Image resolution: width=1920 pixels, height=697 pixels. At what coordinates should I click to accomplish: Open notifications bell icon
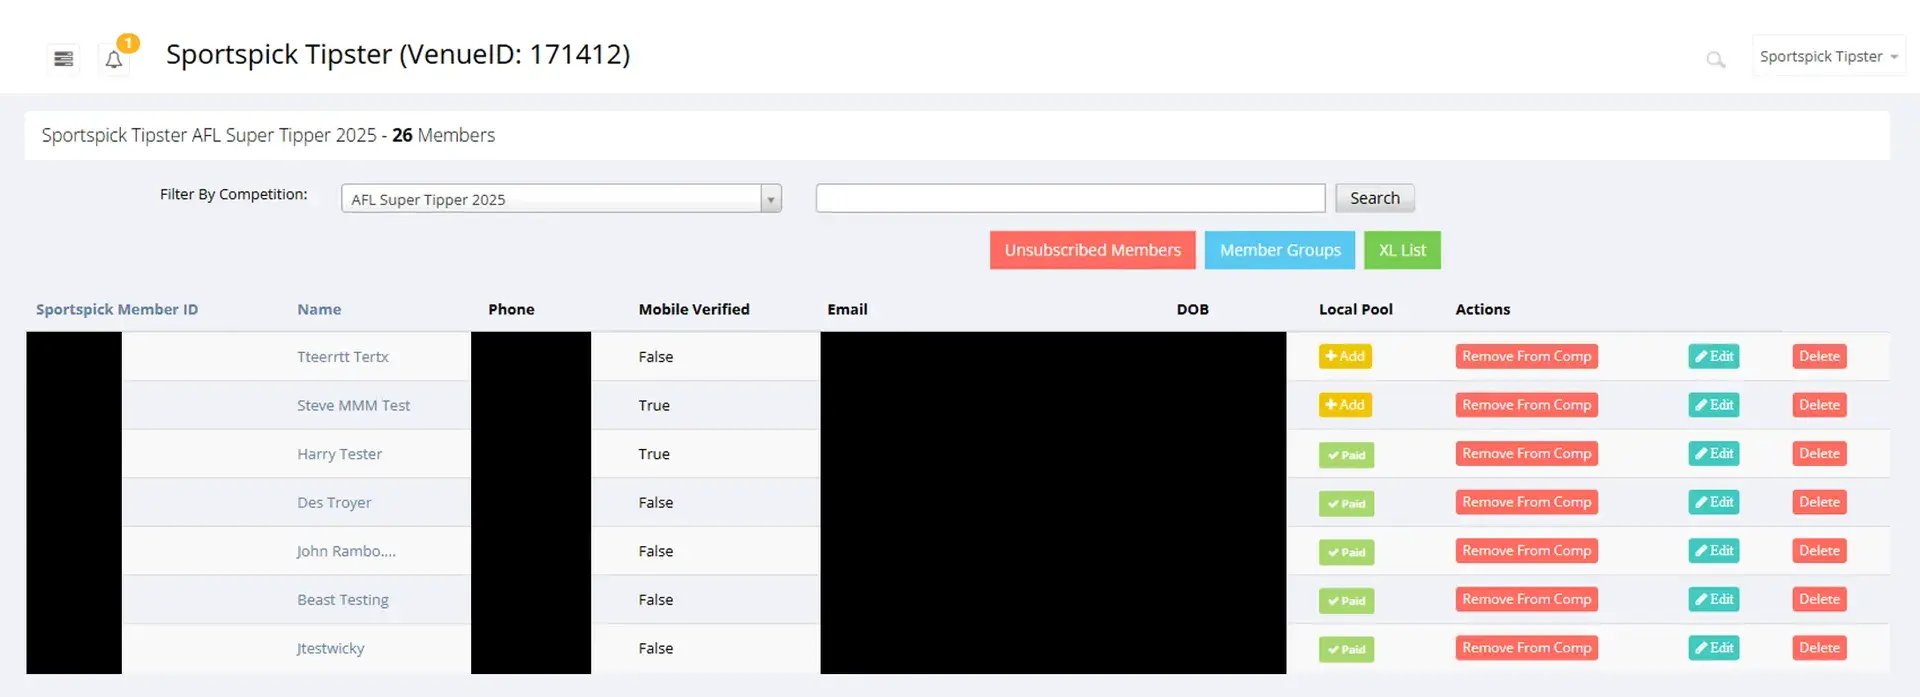114,60
